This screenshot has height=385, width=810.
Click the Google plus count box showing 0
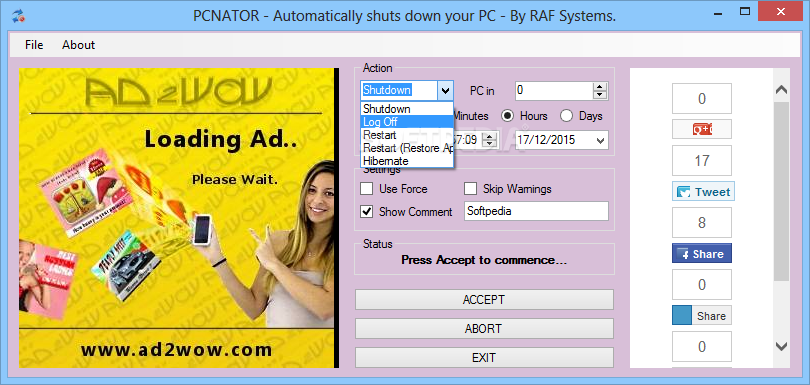pyautogui.click(x=702, y=98)
